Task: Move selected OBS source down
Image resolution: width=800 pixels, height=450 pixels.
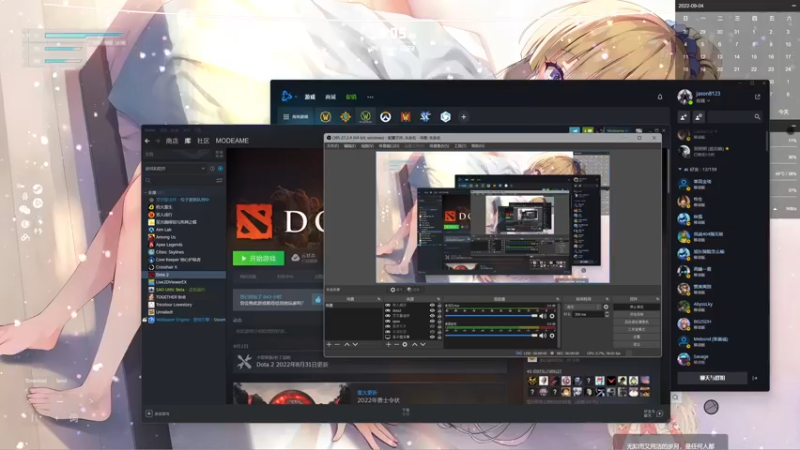Action: pyautogui.click(x=422, y=344)
